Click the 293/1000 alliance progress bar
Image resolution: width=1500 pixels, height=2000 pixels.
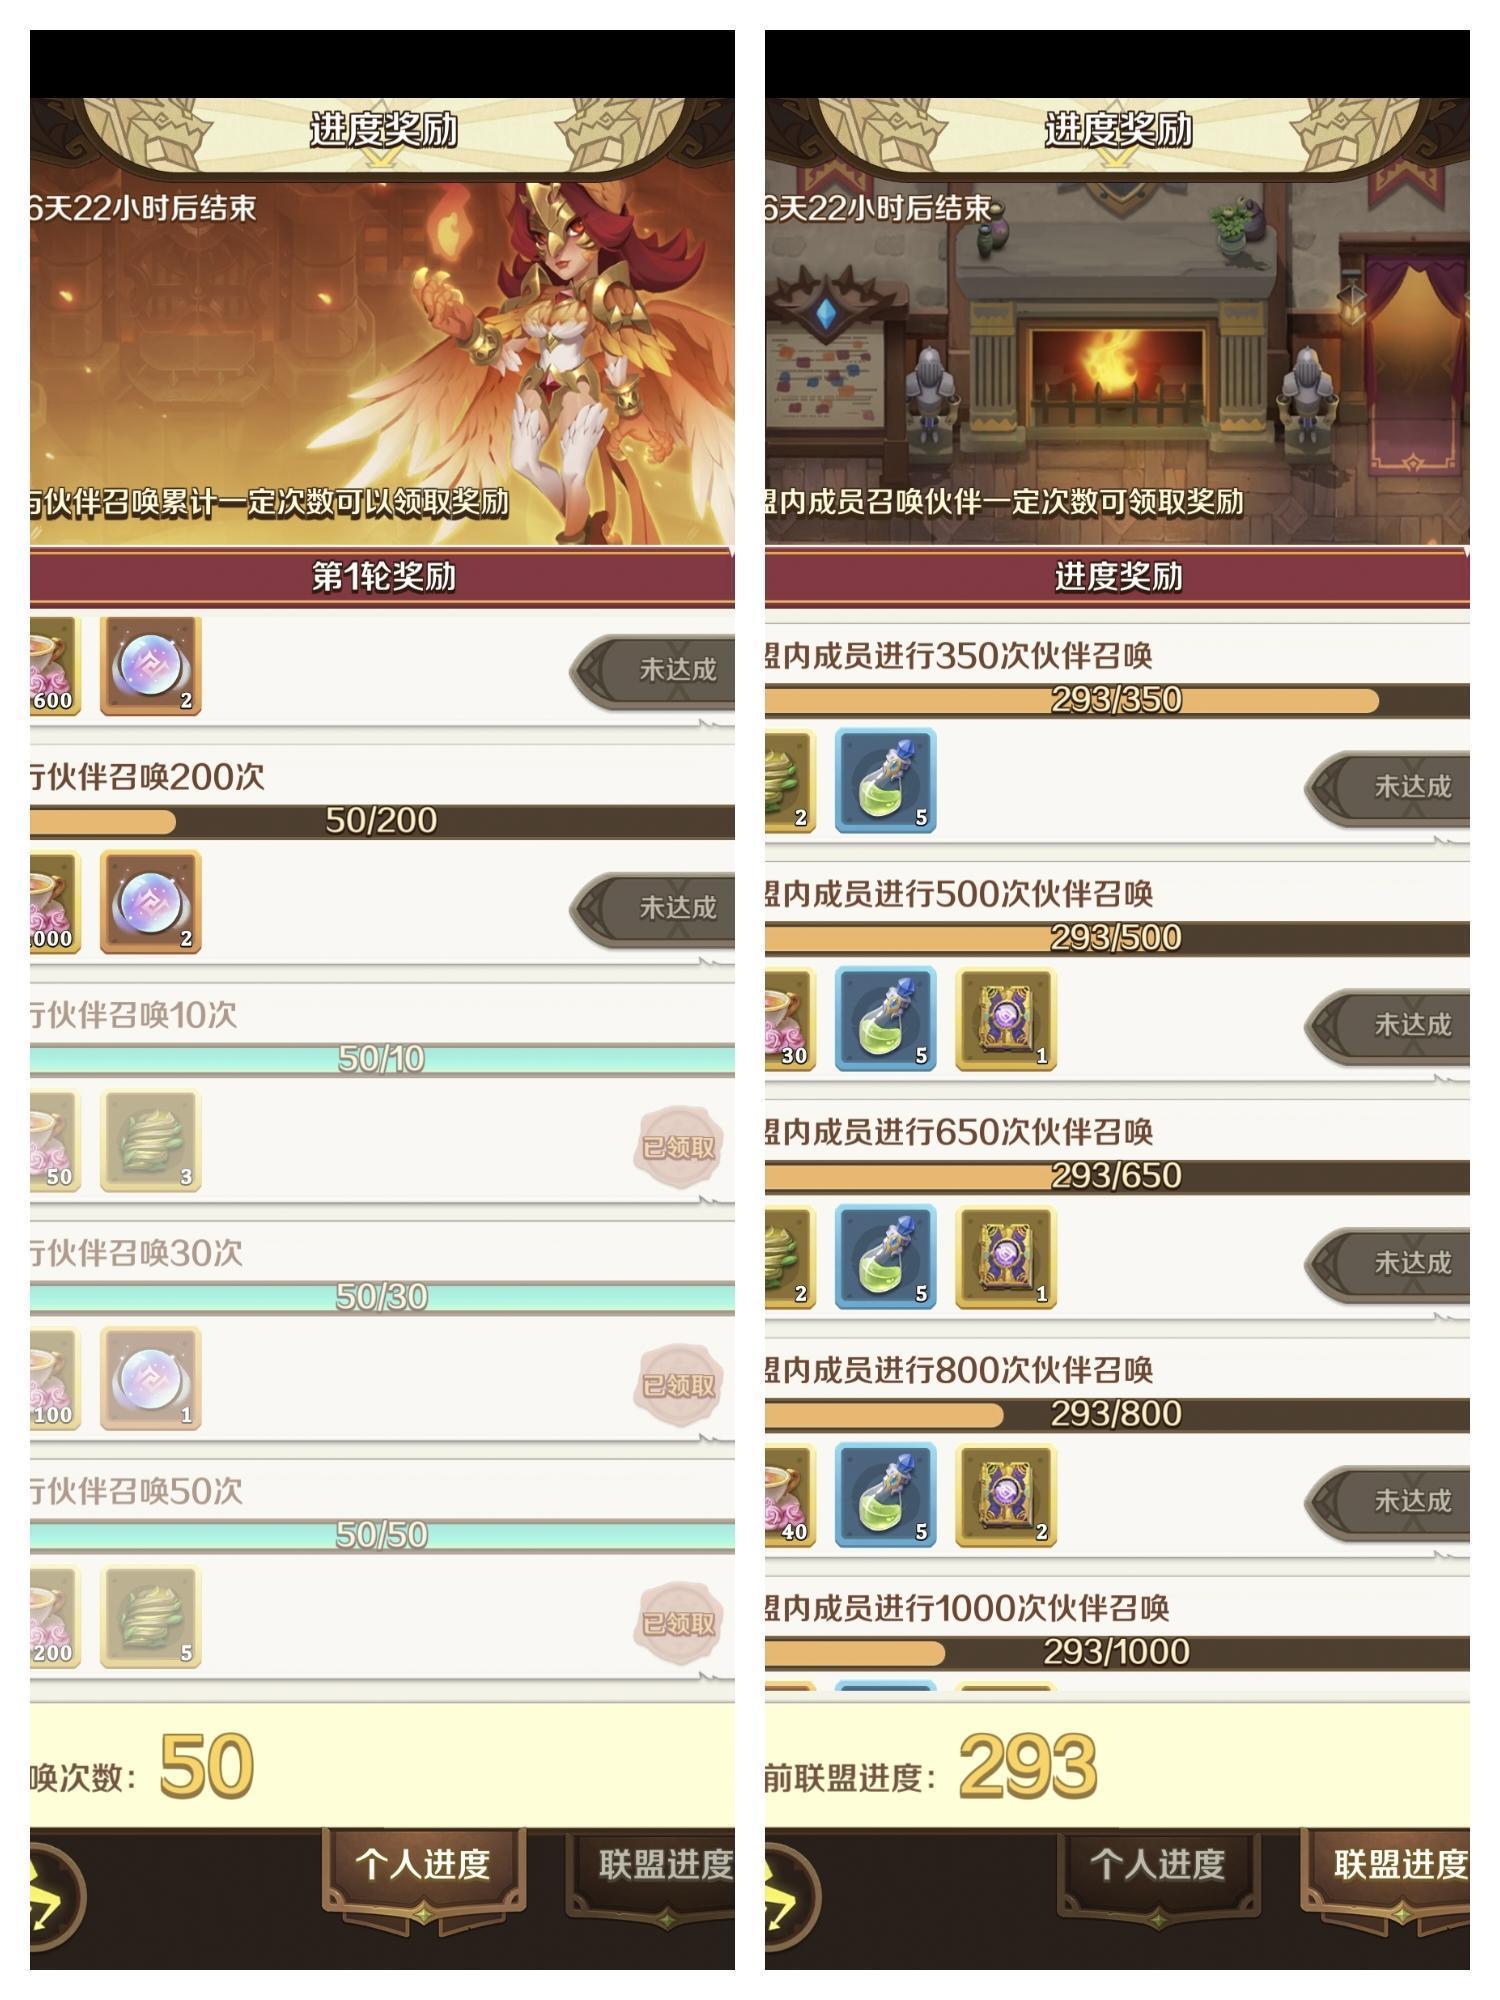[x=1117, y=1652]
